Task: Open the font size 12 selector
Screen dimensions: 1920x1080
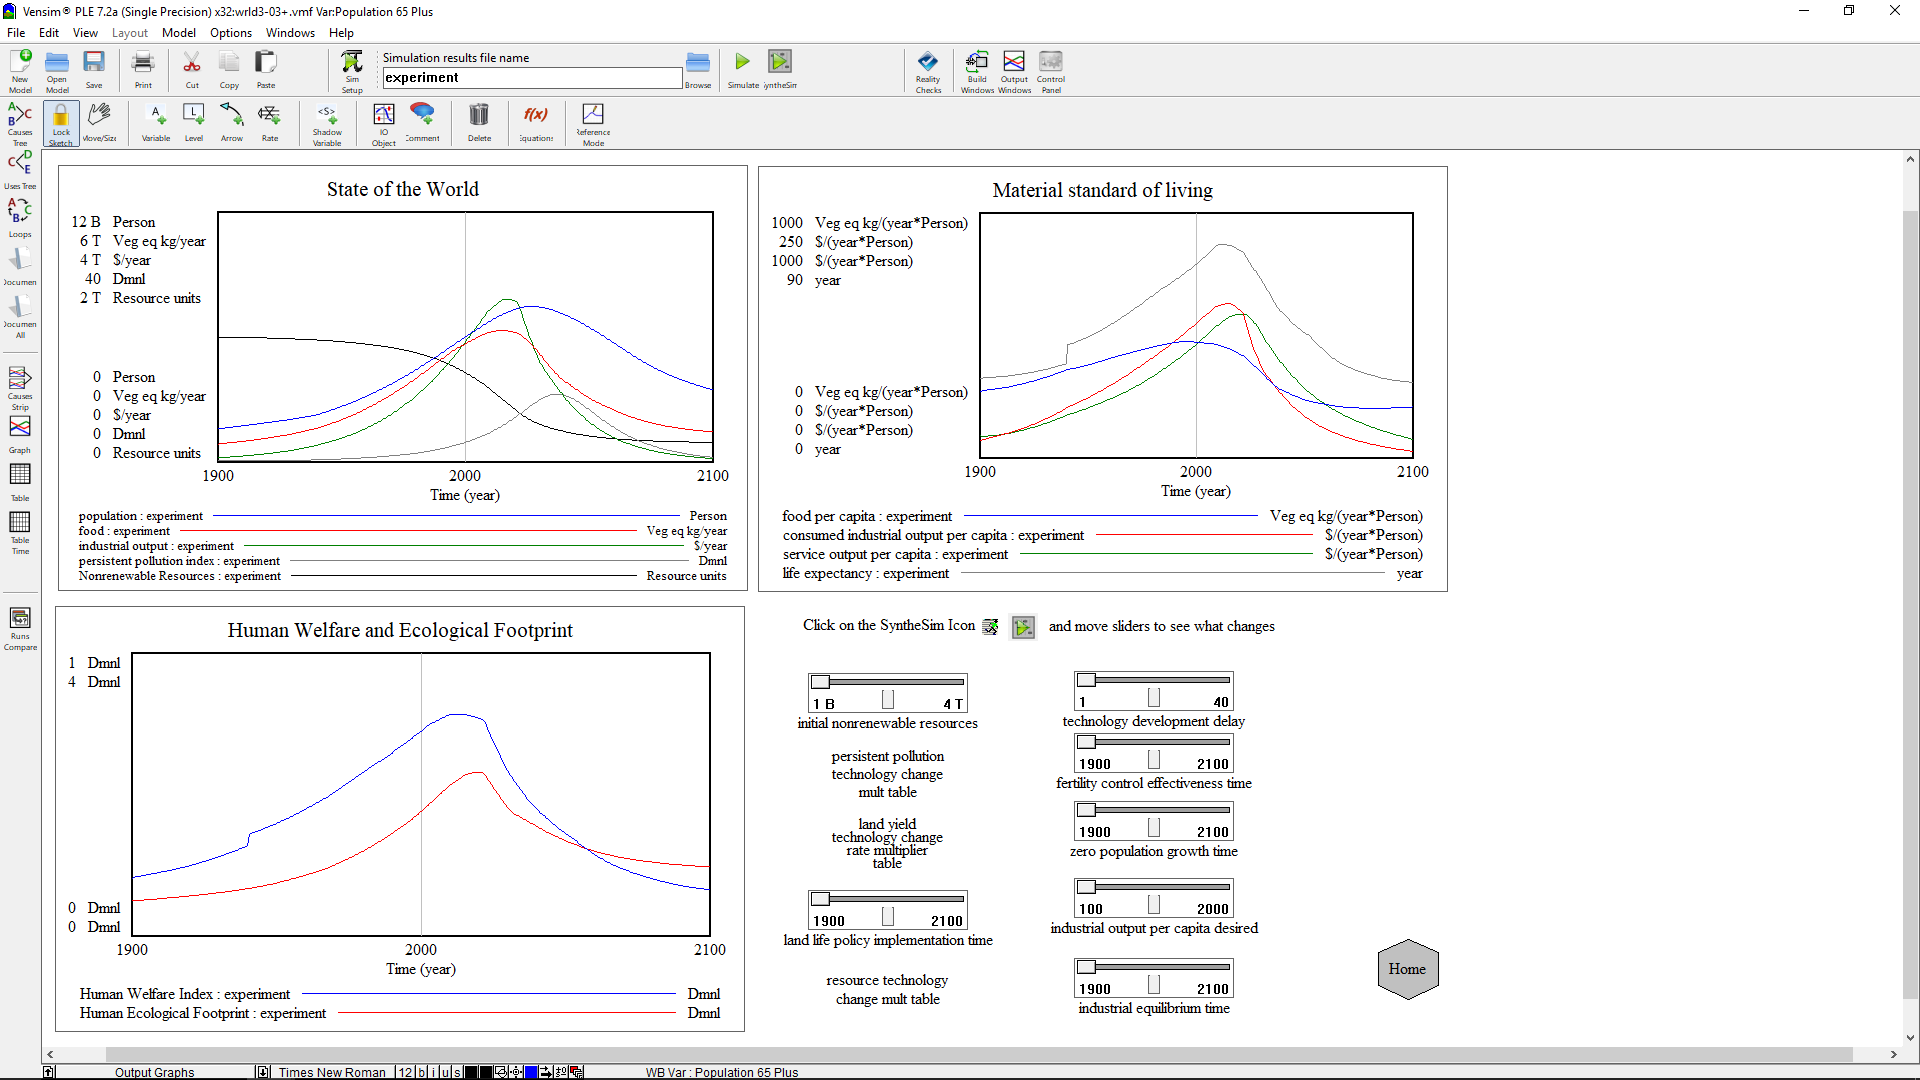Action: pyautogui.click(x=405, y=1072)
